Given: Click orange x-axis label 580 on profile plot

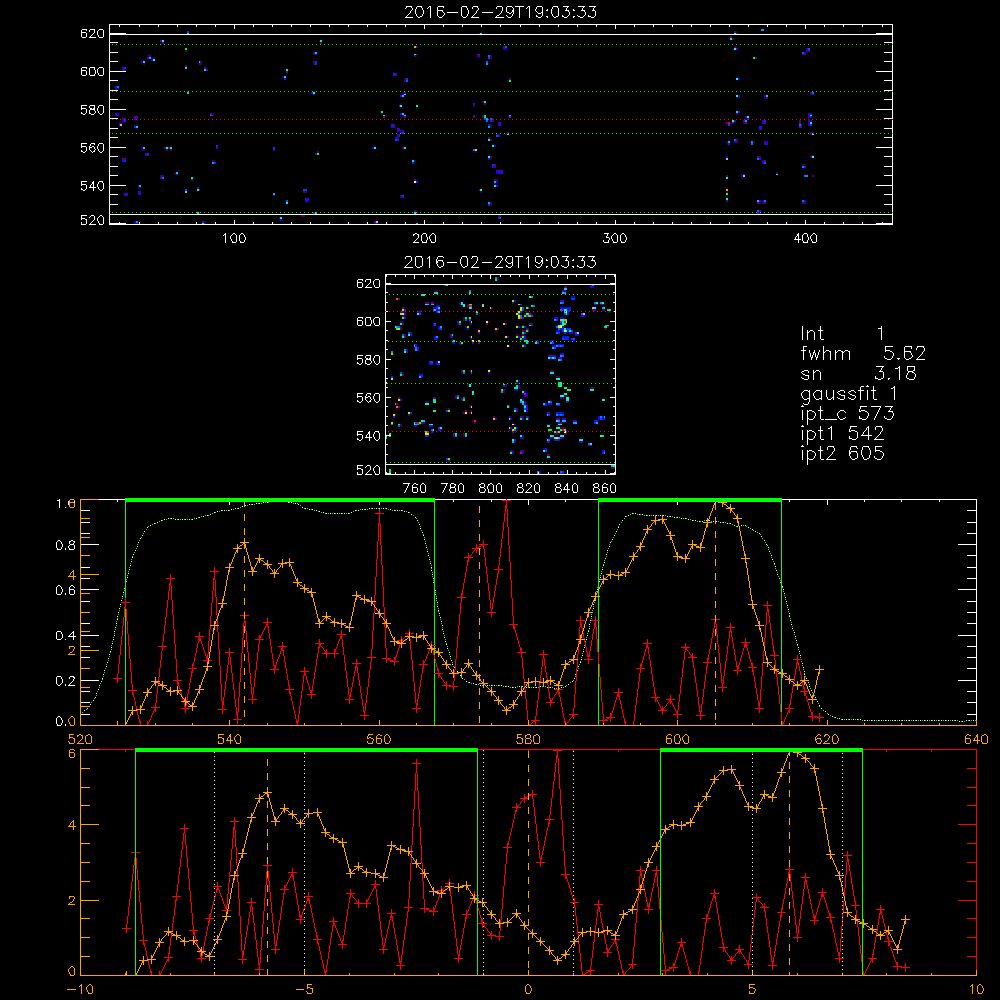Looking at the screenshot, I should pos(528,740).
